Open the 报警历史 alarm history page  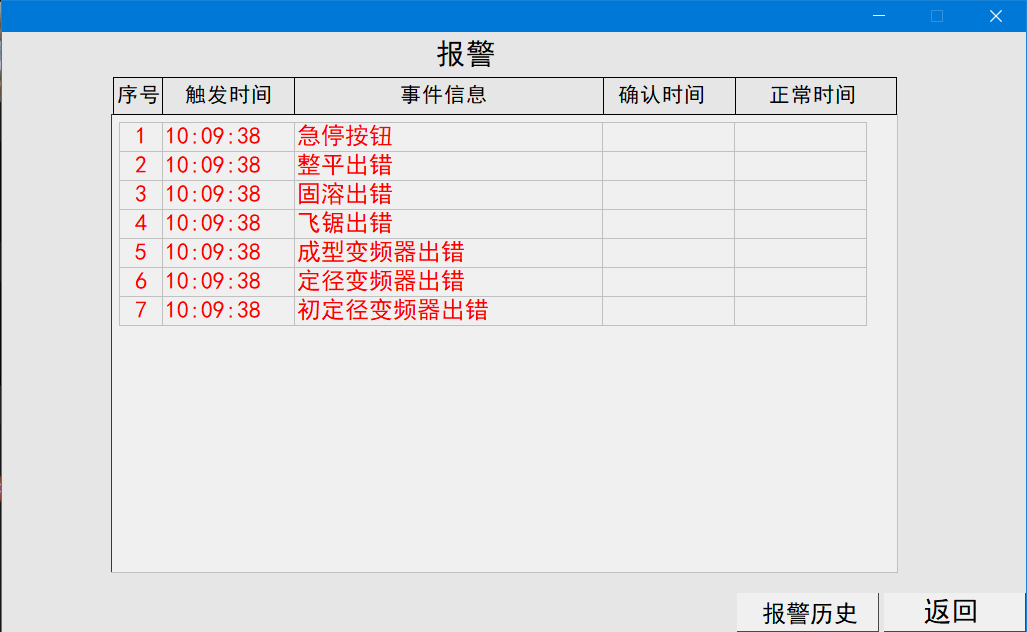tap(809, 613)
